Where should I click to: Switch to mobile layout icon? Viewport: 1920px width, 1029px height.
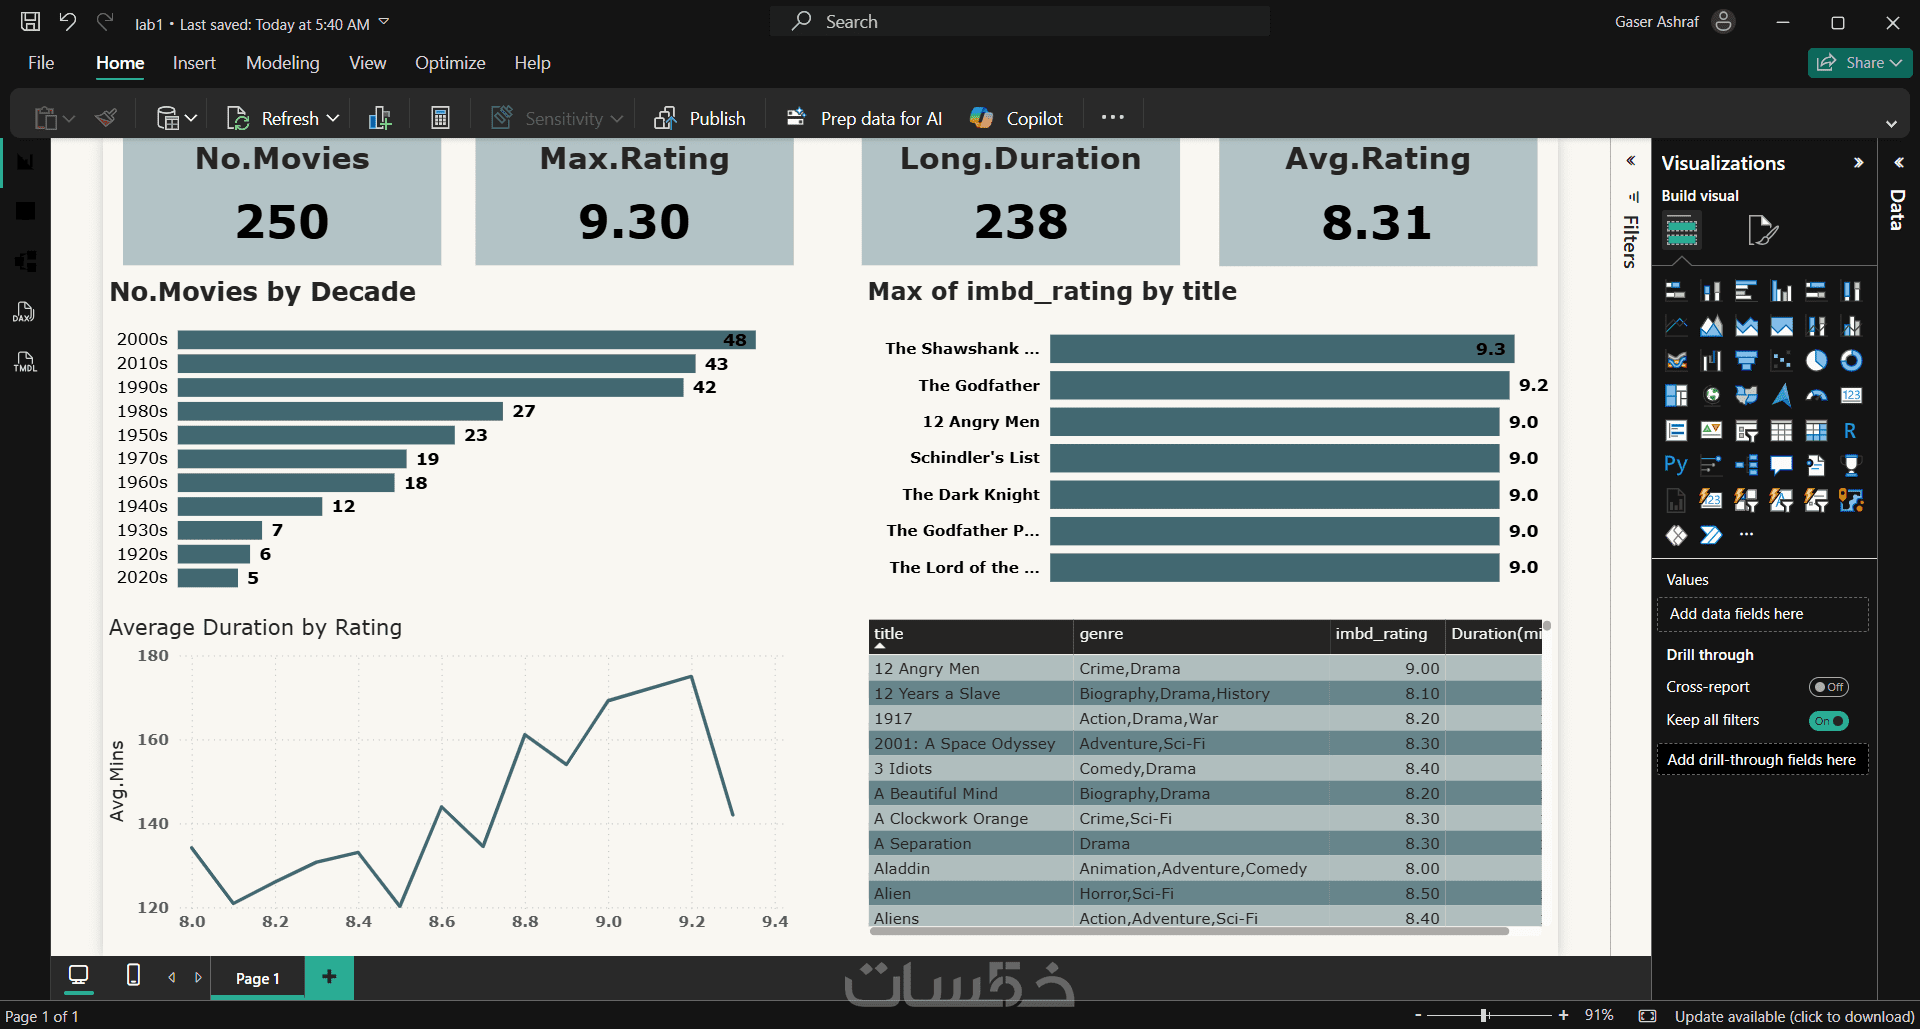click(133, 975)
